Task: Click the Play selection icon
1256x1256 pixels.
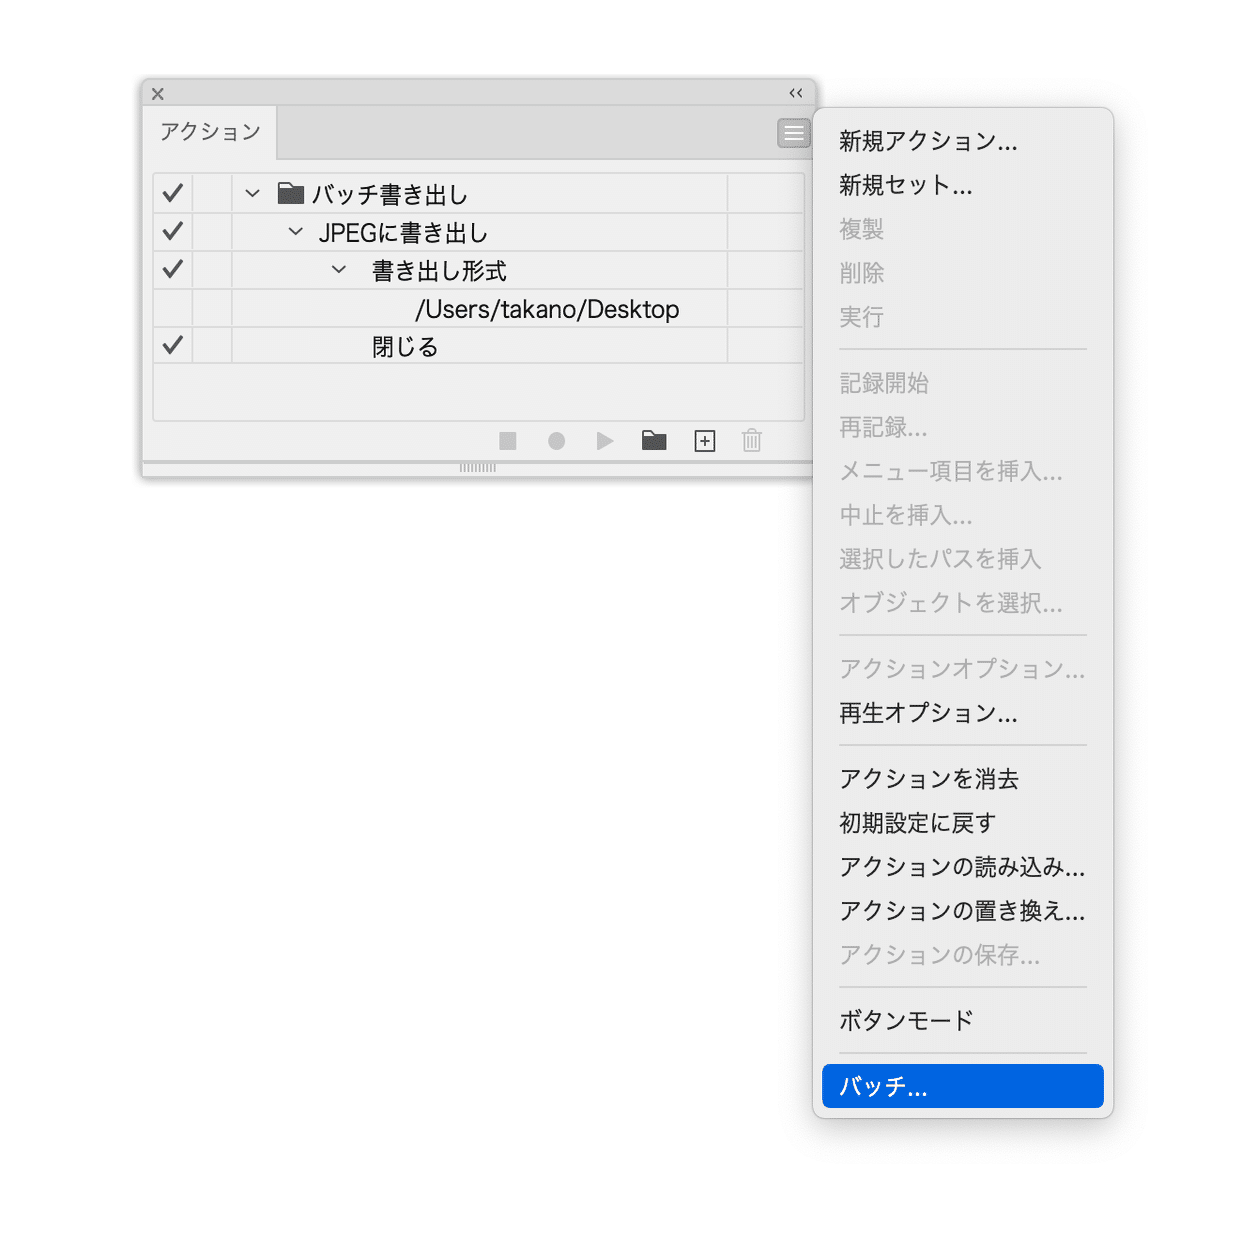Action: pyautogui.click(x=605, y=441)
